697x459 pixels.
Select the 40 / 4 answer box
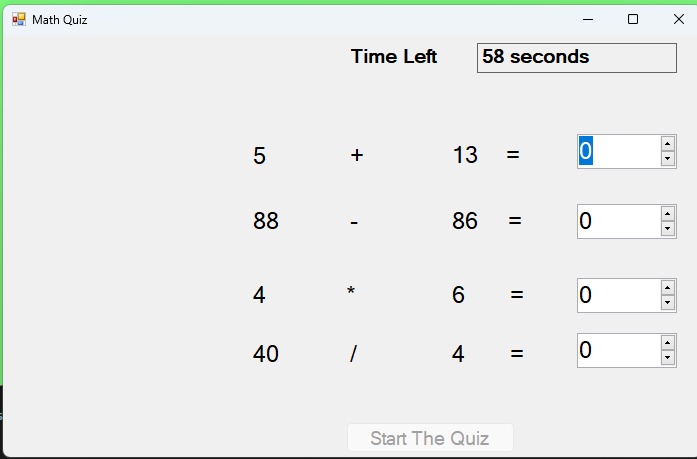coord(617,350)
